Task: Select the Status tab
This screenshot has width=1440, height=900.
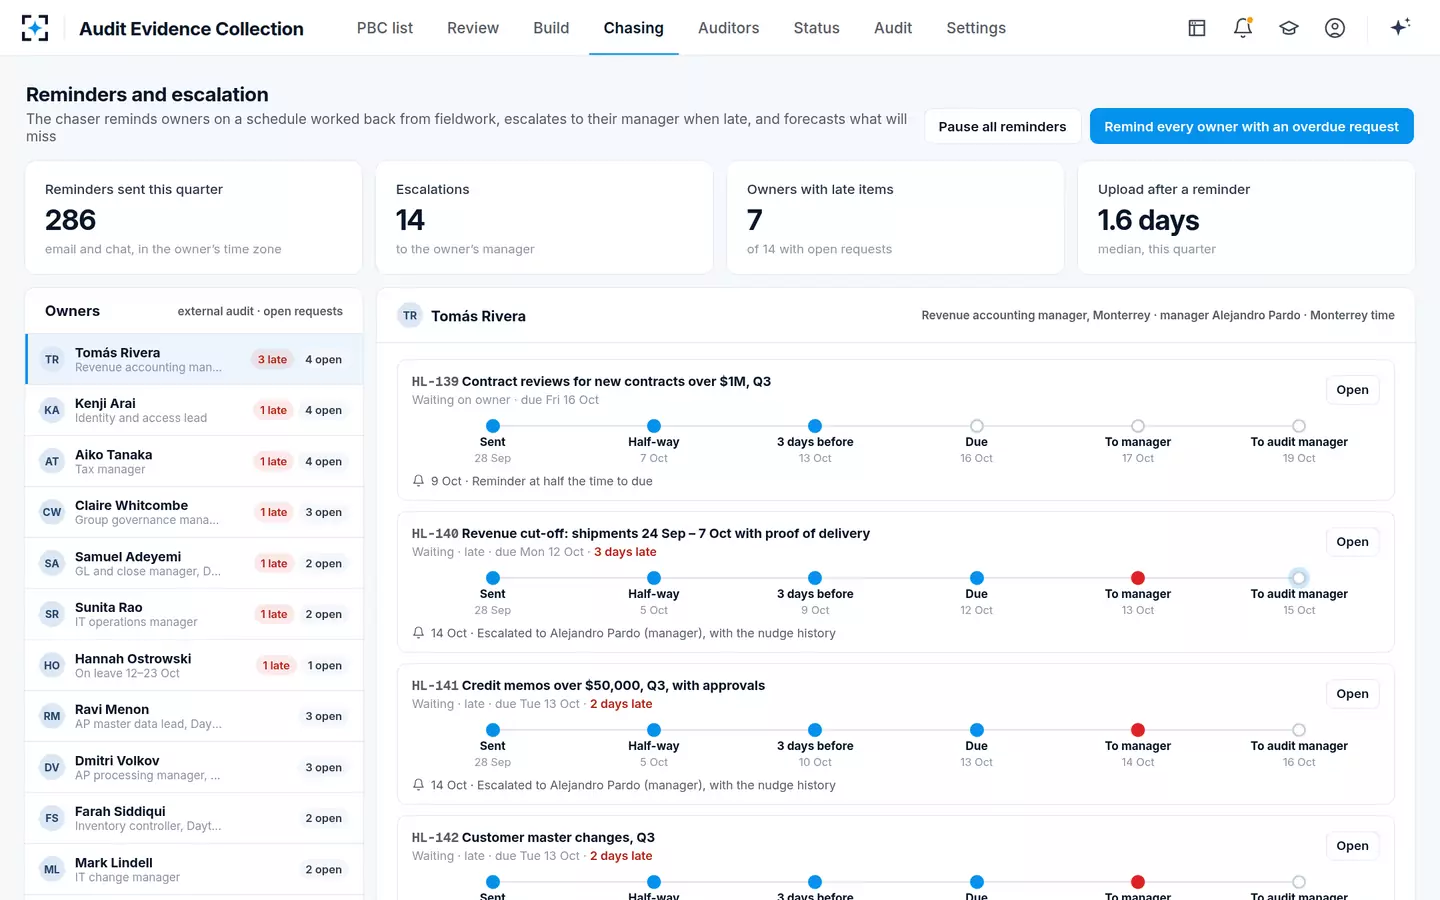Action: click(x=817, y=28)
